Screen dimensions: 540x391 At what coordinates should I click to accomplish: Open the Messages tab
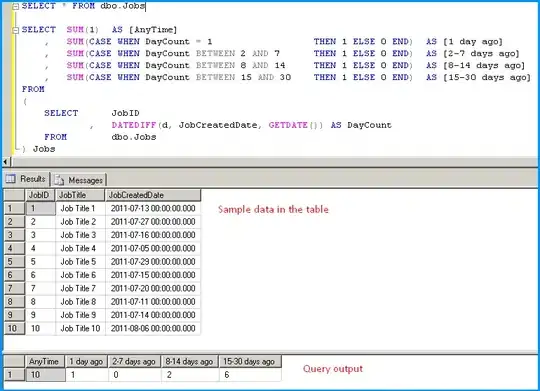pos(79,180)
